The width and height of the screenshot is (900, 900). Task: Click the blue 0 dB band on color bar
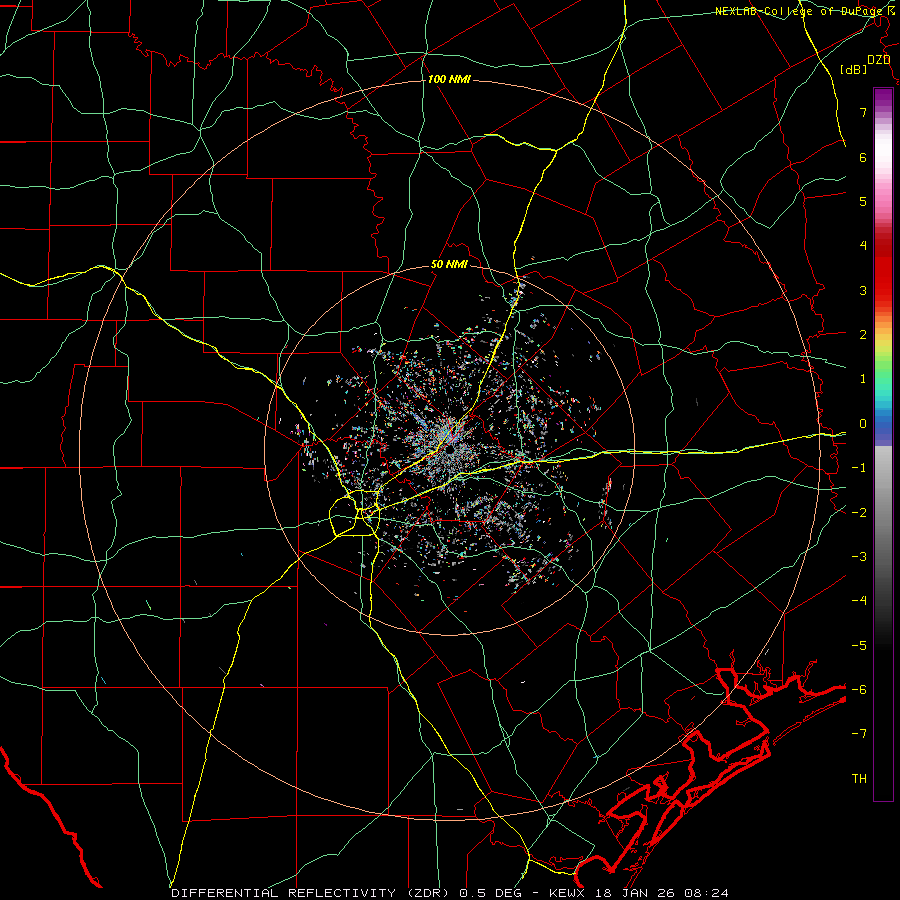(x=883, y=424)
